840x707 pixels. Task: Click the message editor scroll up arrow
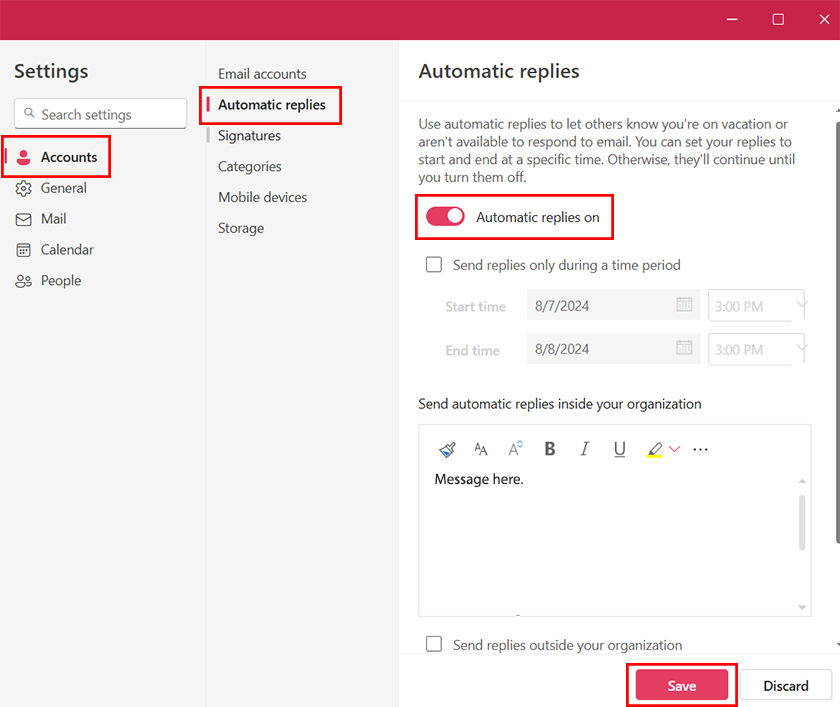(802, 482)
